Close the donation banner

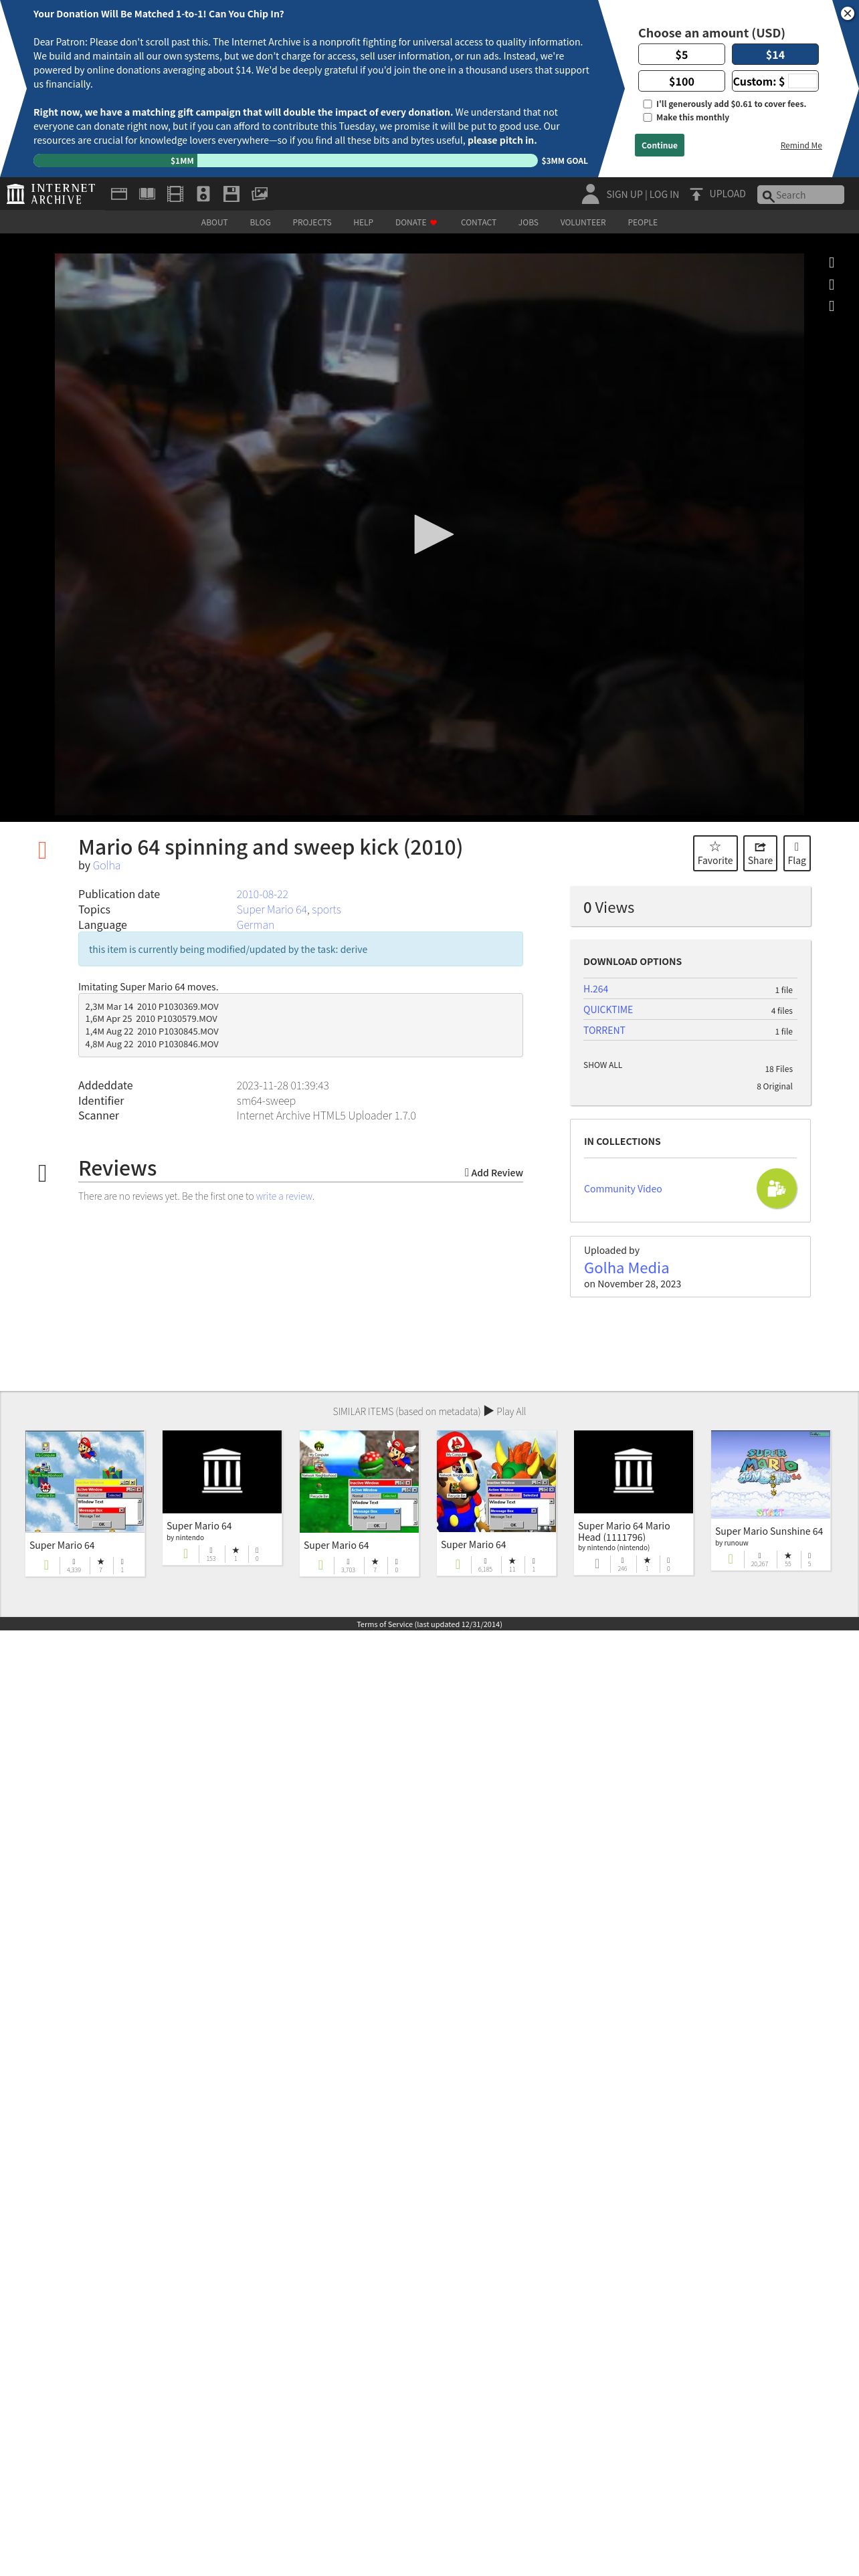[x=846, y=13]
